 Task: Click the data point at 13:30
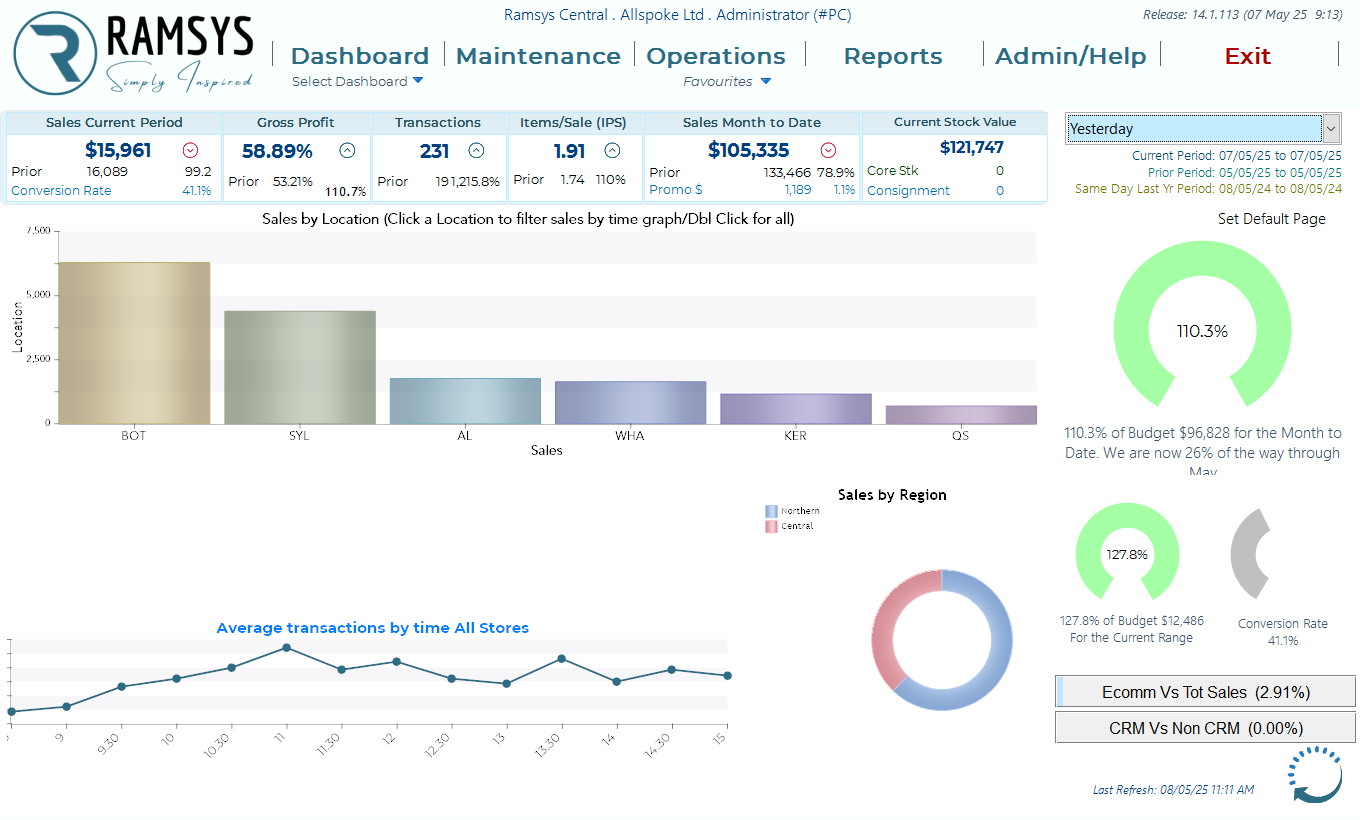point(562,658)
